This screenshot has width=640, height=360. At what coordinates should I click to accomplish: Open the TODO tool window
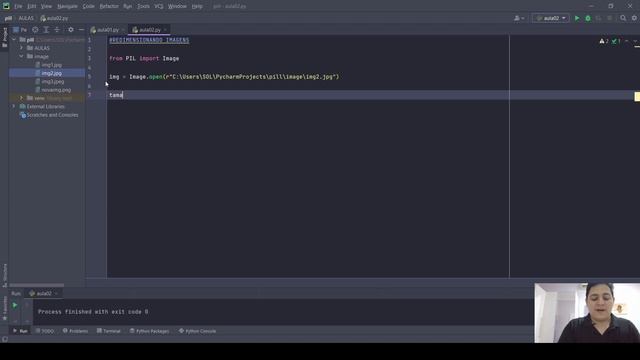click(45, 331)
